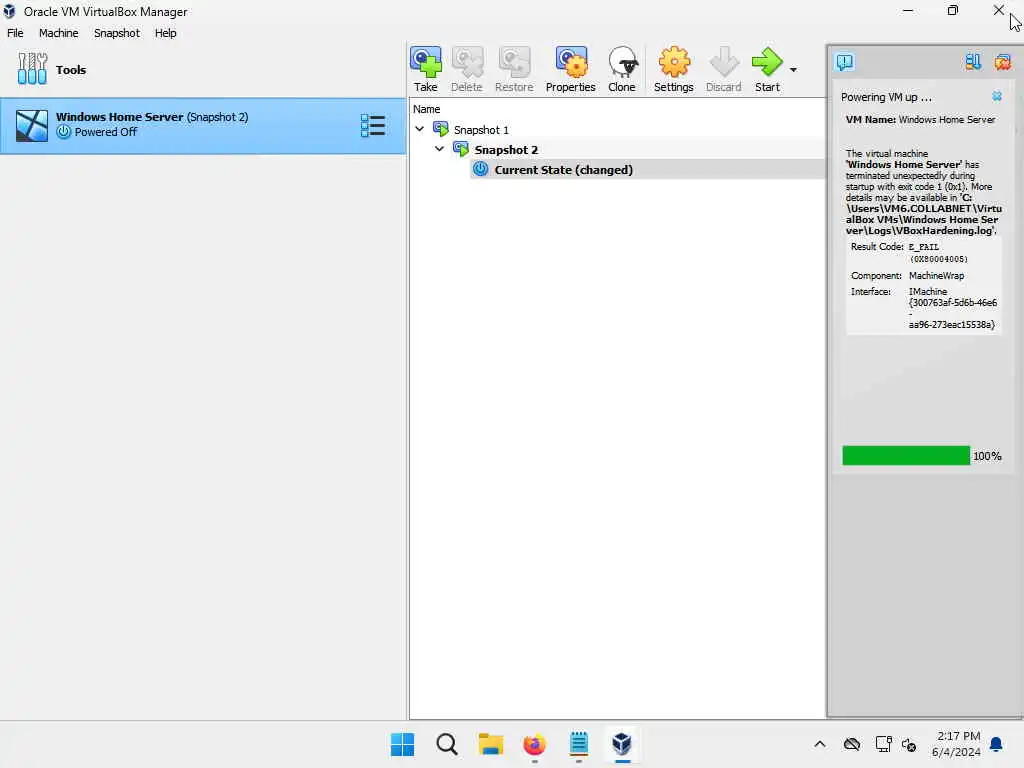This screenshot has height=768, width=1024.
Task: Click the Windows Home Server VM icon
Action: pyautogui.click(x=32, y=125)
